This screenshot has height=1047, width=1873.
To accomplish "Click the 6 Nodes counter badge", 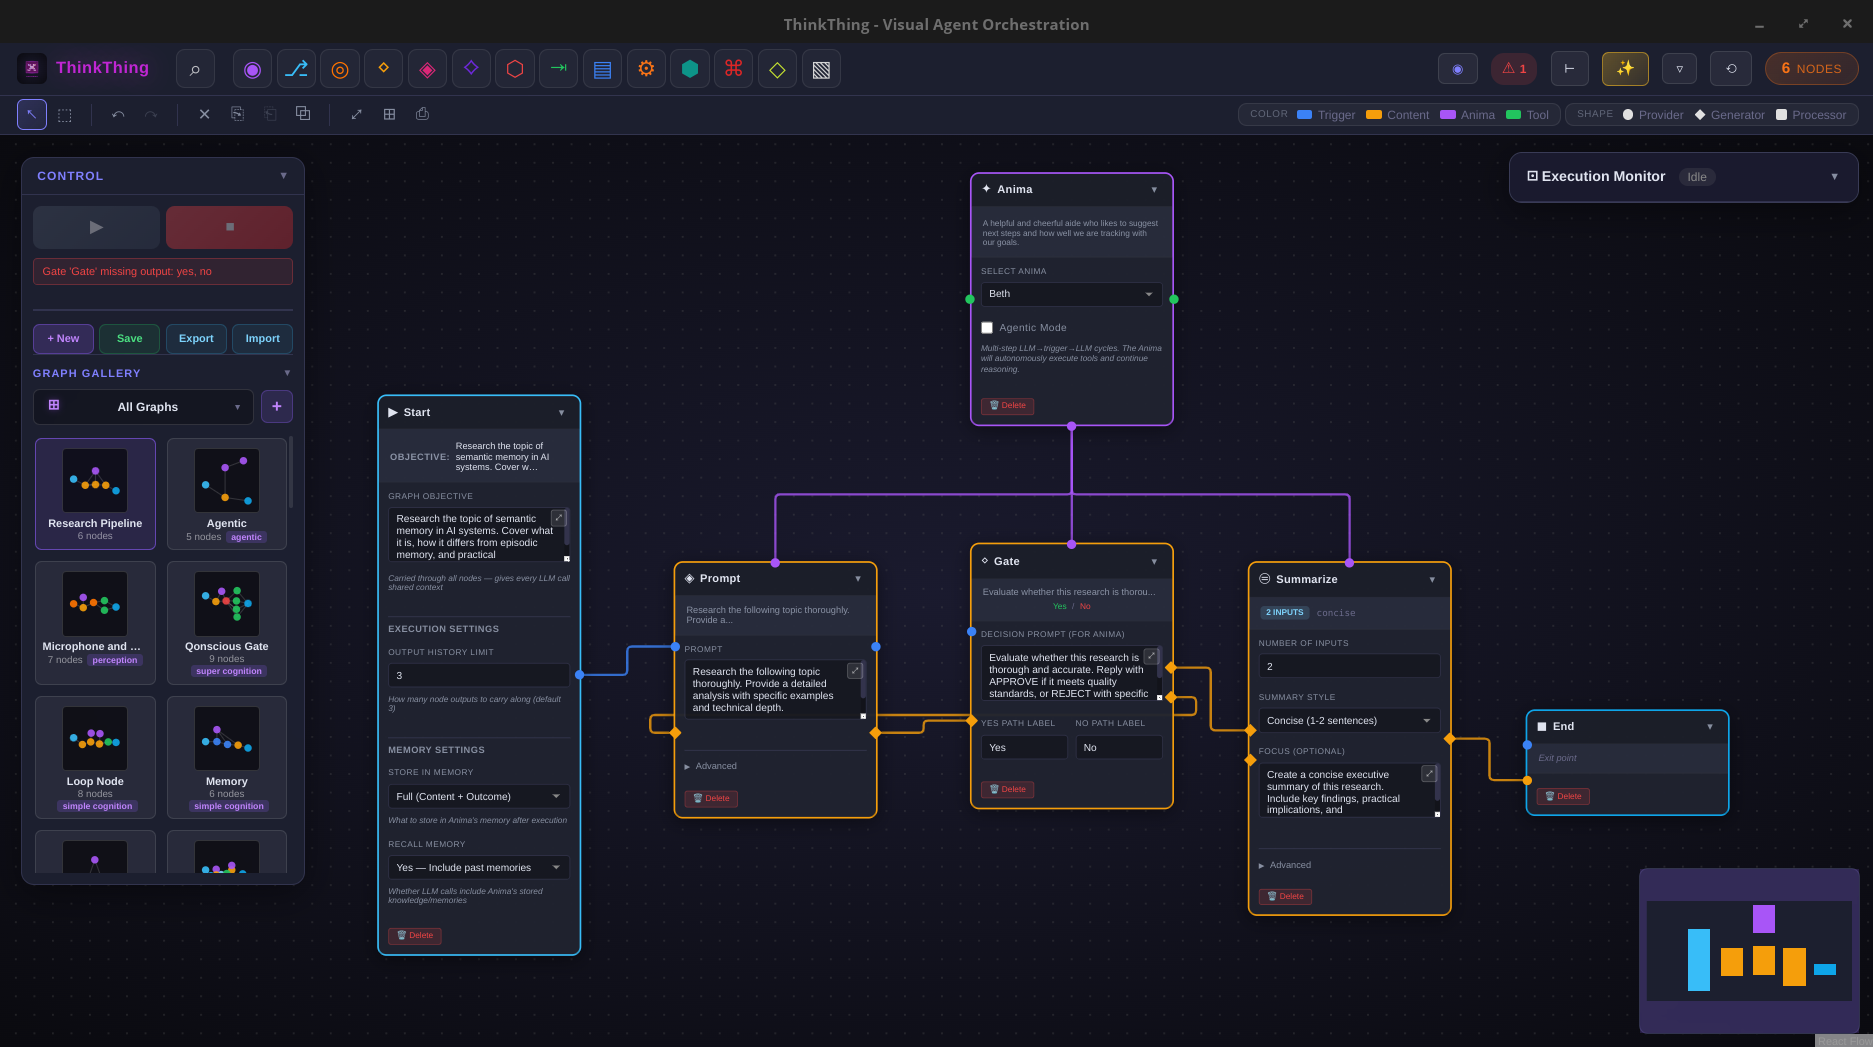I will pyautogui.click(x=1811, y=69).
